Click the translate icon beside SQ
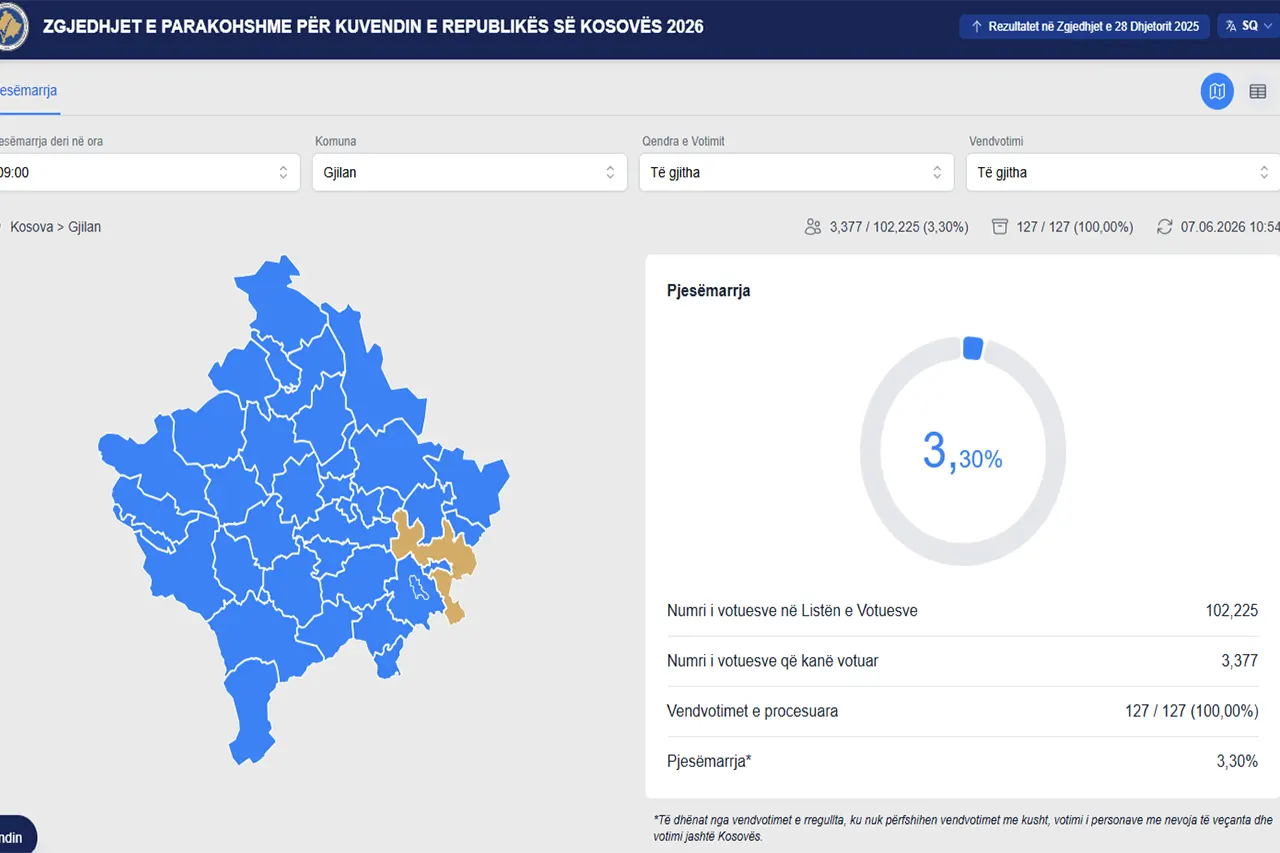Screen dimensions: 1280x853 point(1231,27)
